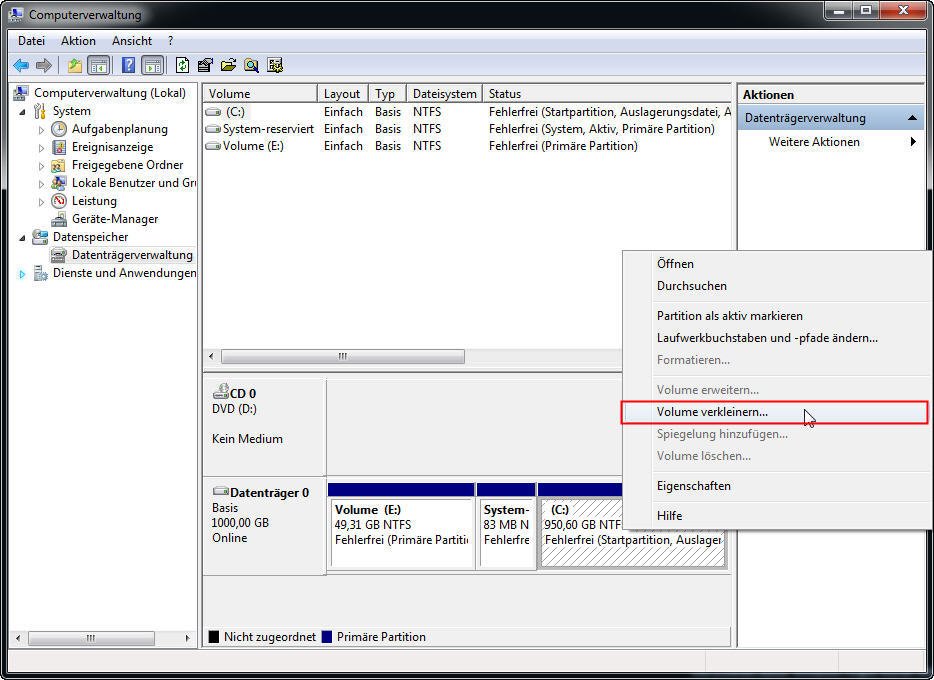Click the volume list scrollbar left arrow
The image size is (934, 680).
pos(211,357)
